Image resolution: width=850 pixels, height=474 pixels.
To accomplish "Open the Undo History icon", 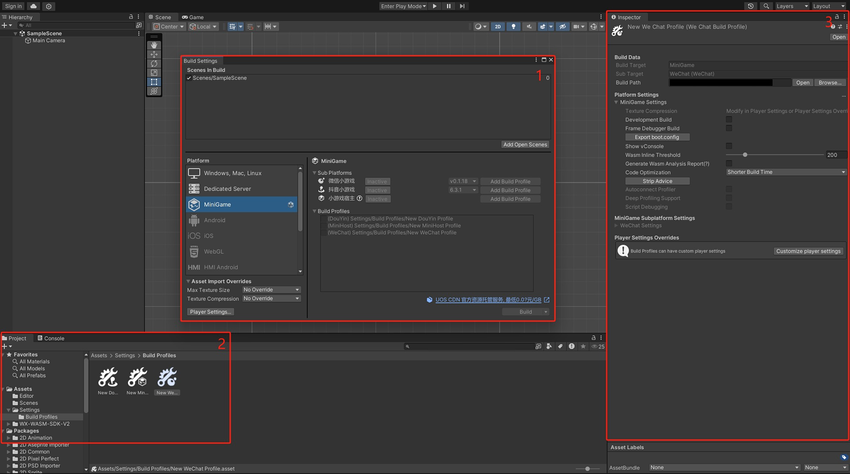I will click(x=751, y=6).
